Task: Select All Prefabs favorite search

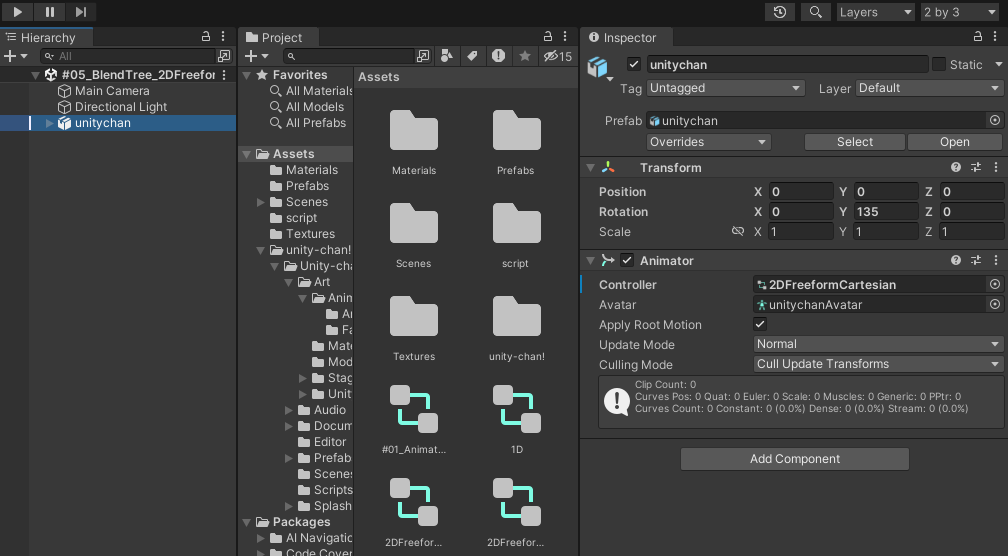Action: coord(308,123)
